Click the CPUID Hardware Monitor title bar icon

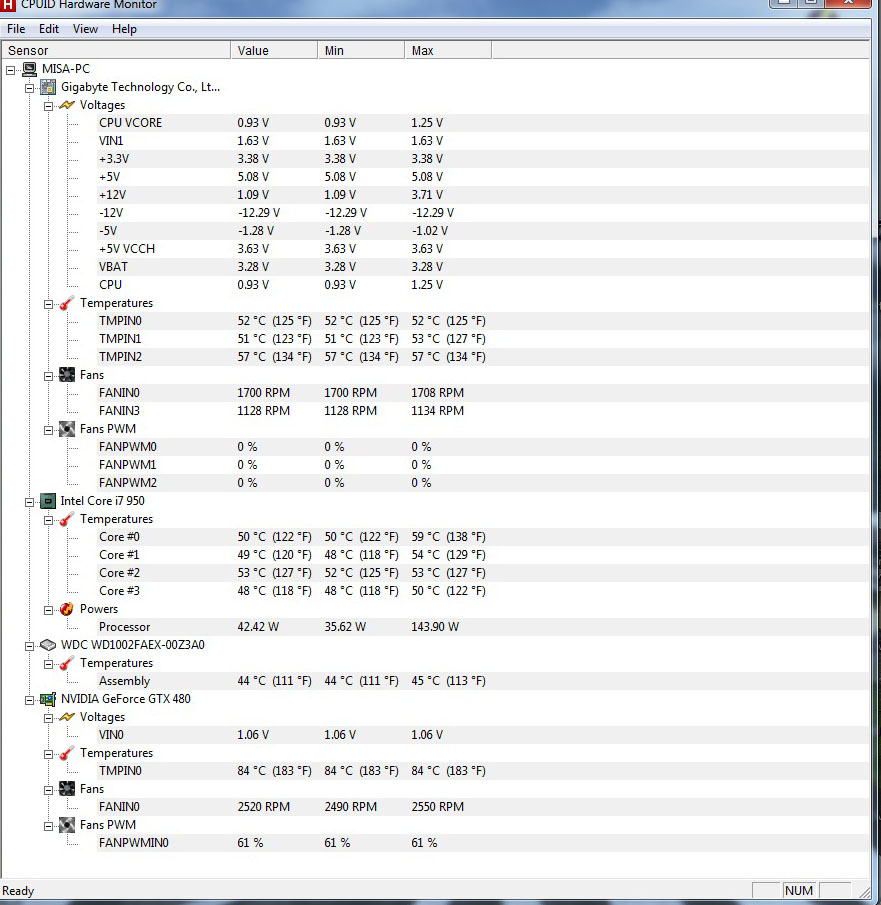[7, 5]
